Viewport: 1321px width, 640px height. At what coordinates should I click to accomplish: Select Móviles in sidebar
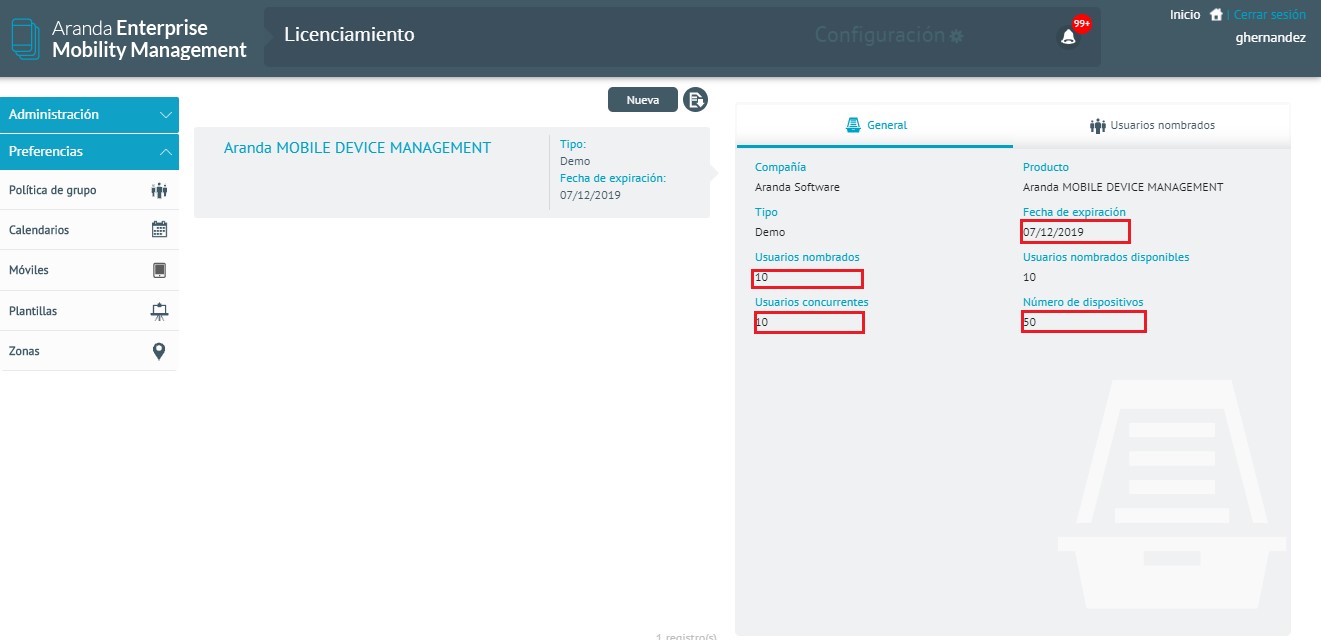pyautogui.click(x=89, y=270)
